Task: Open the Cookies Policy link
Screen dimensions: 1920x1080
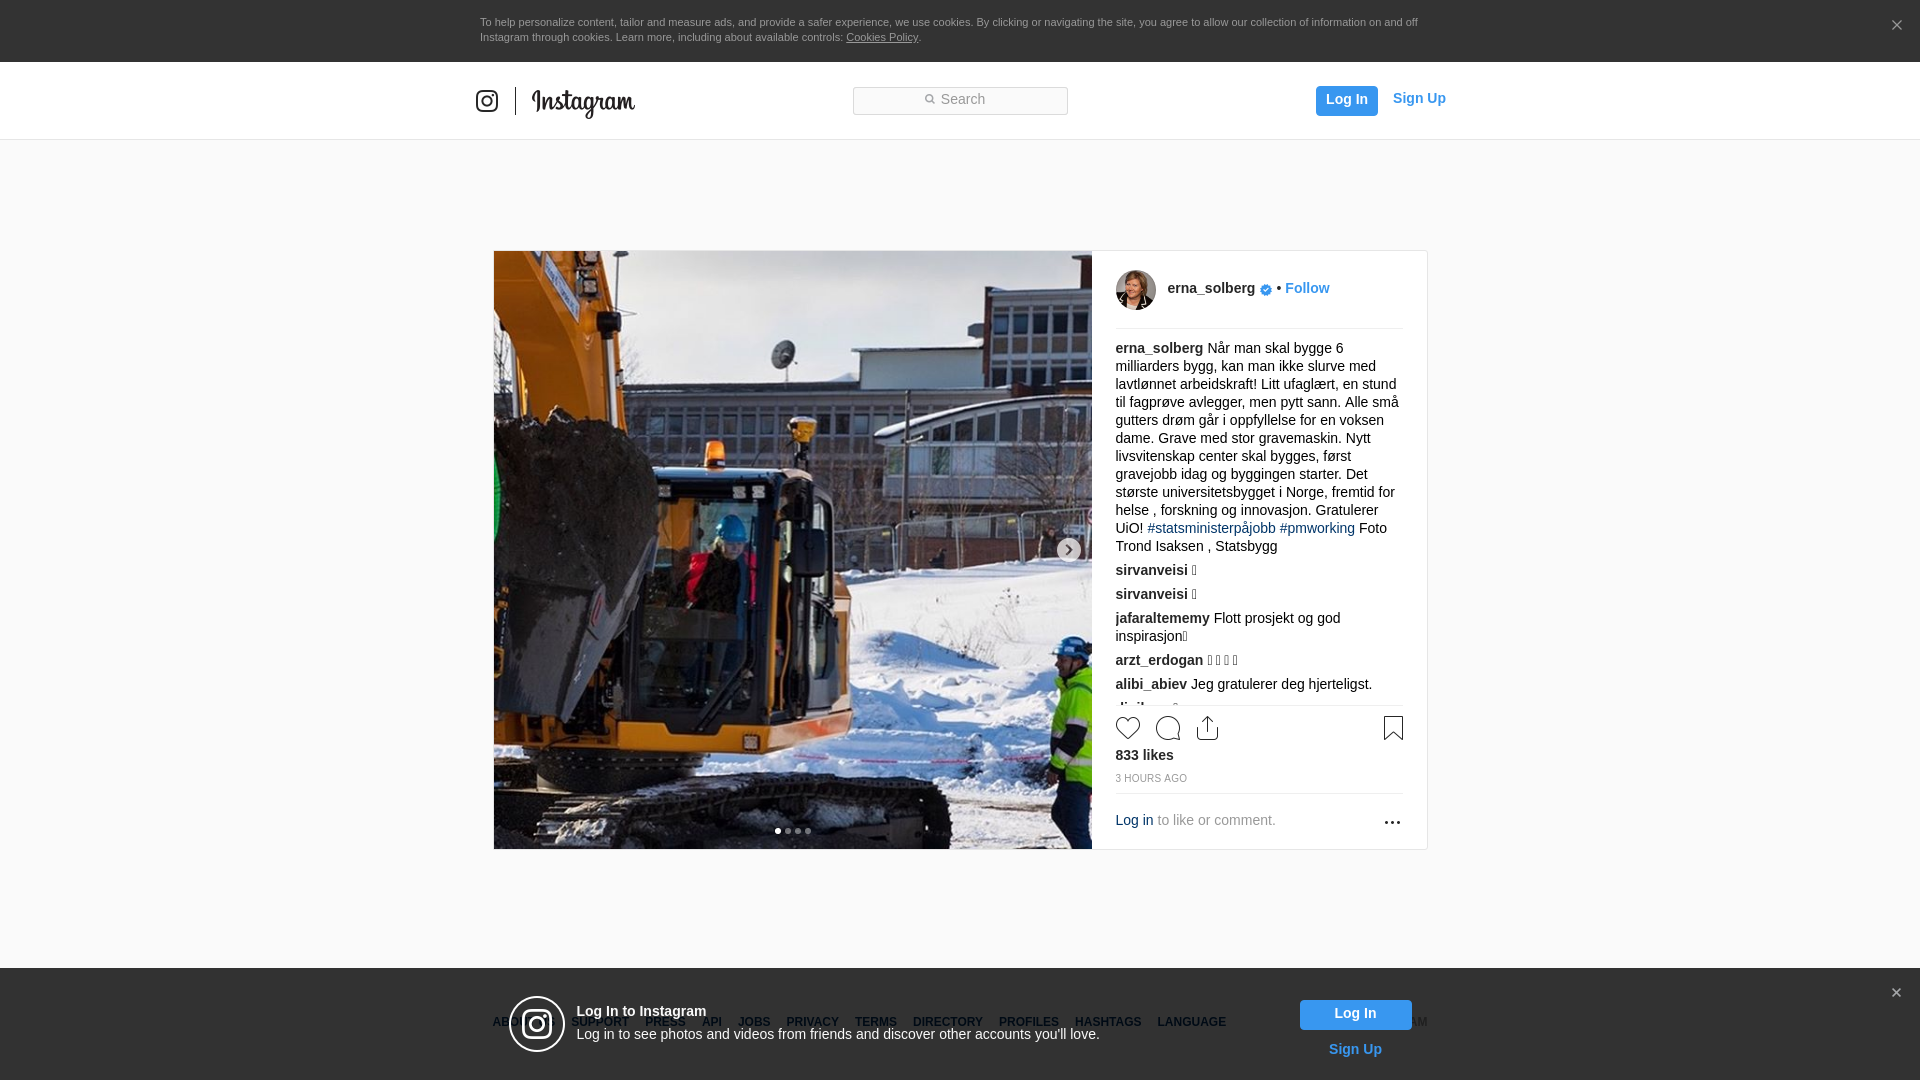Action: click(881, 37)
